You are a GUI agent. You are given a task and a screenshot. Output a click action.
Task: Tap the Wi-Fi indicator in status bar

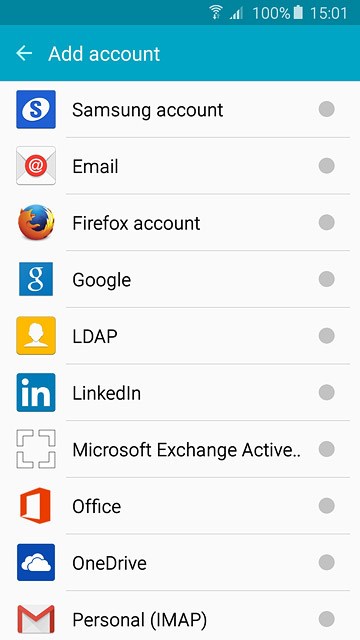point(216,12)
